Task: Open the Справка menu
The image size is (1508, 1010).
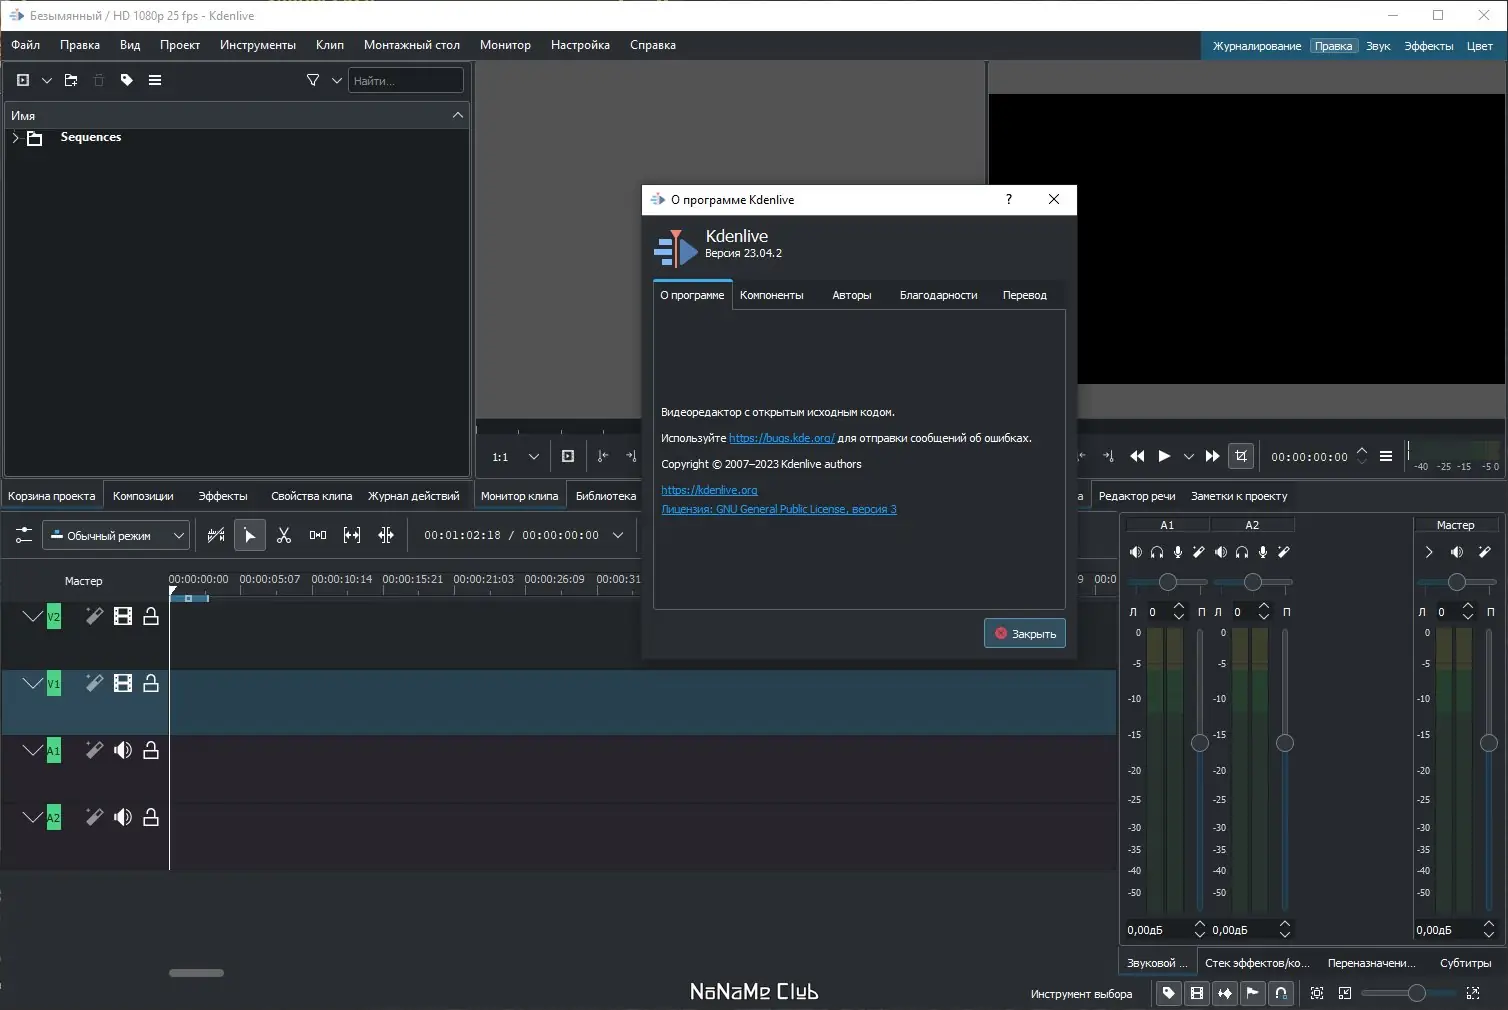Action: tap(653, 45)
